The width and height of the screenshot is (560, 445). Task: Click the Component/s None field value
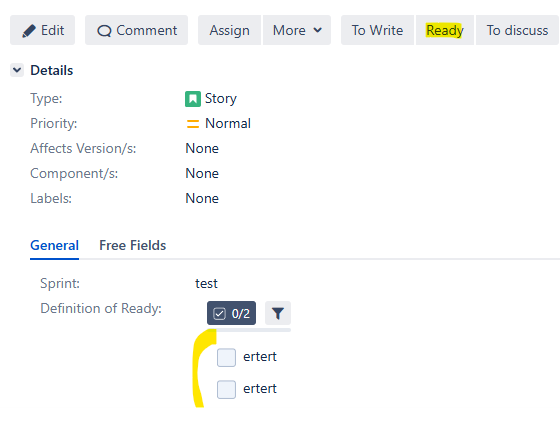coord(202,174)
